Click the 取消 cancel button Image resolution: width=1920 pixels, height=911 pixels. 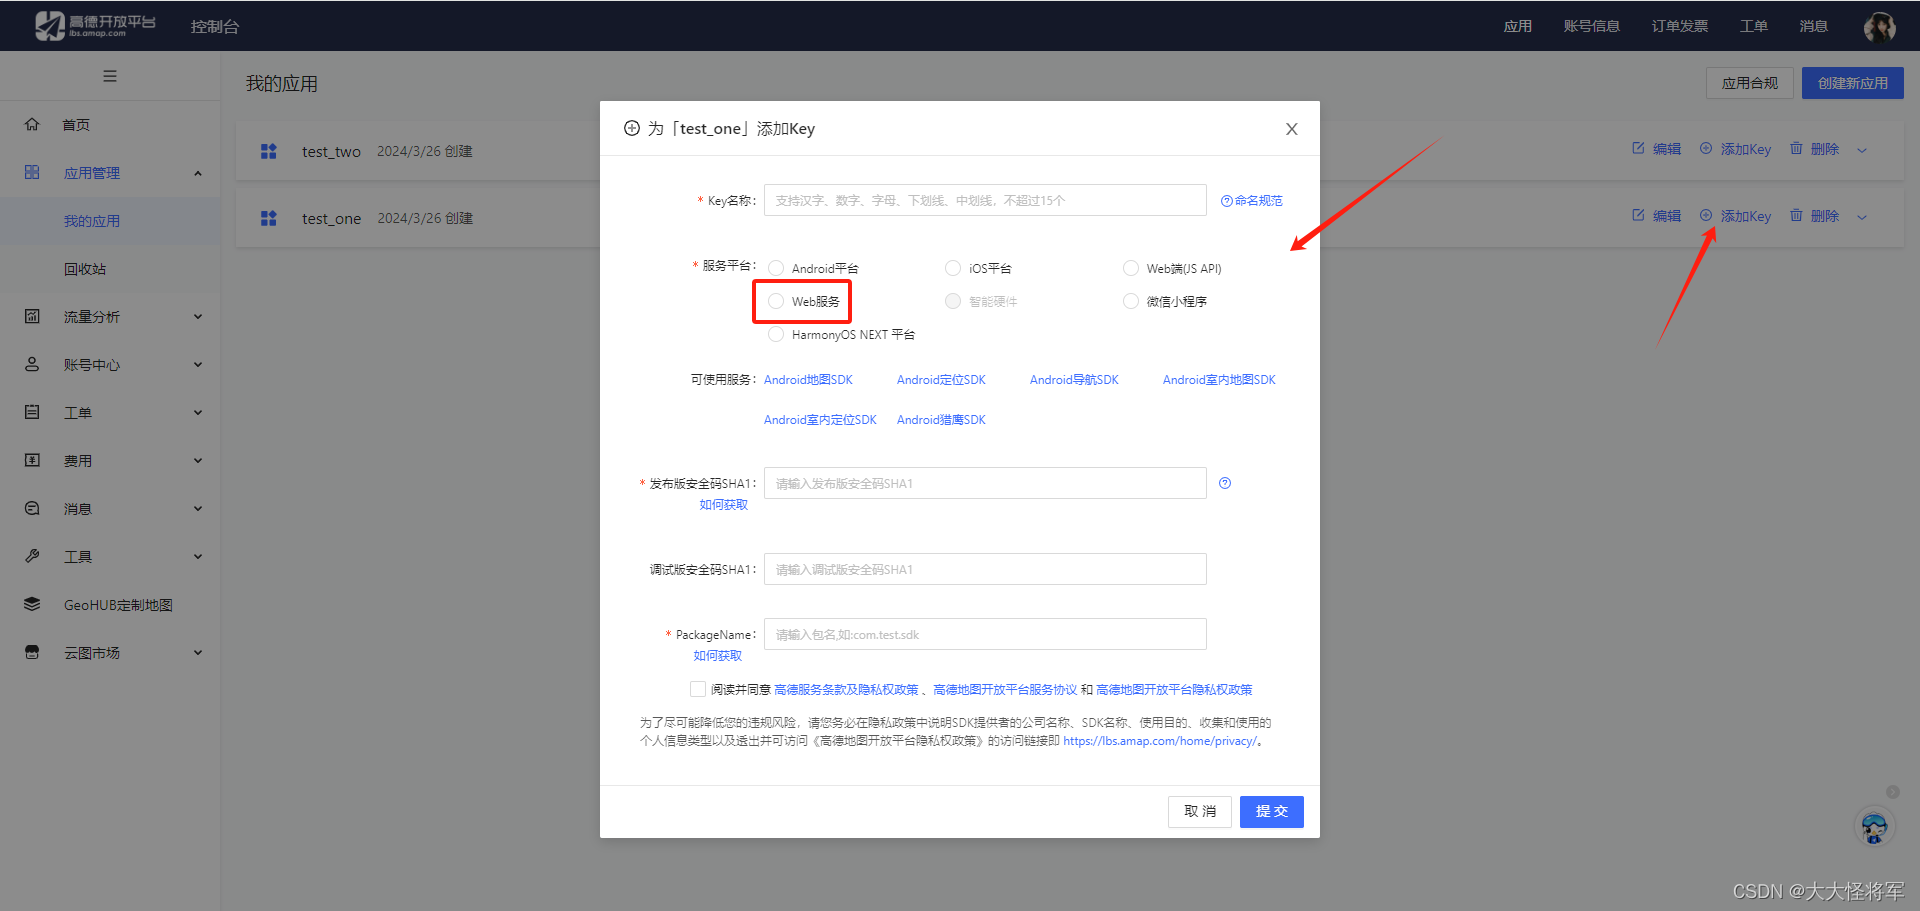coord(1199,811)
